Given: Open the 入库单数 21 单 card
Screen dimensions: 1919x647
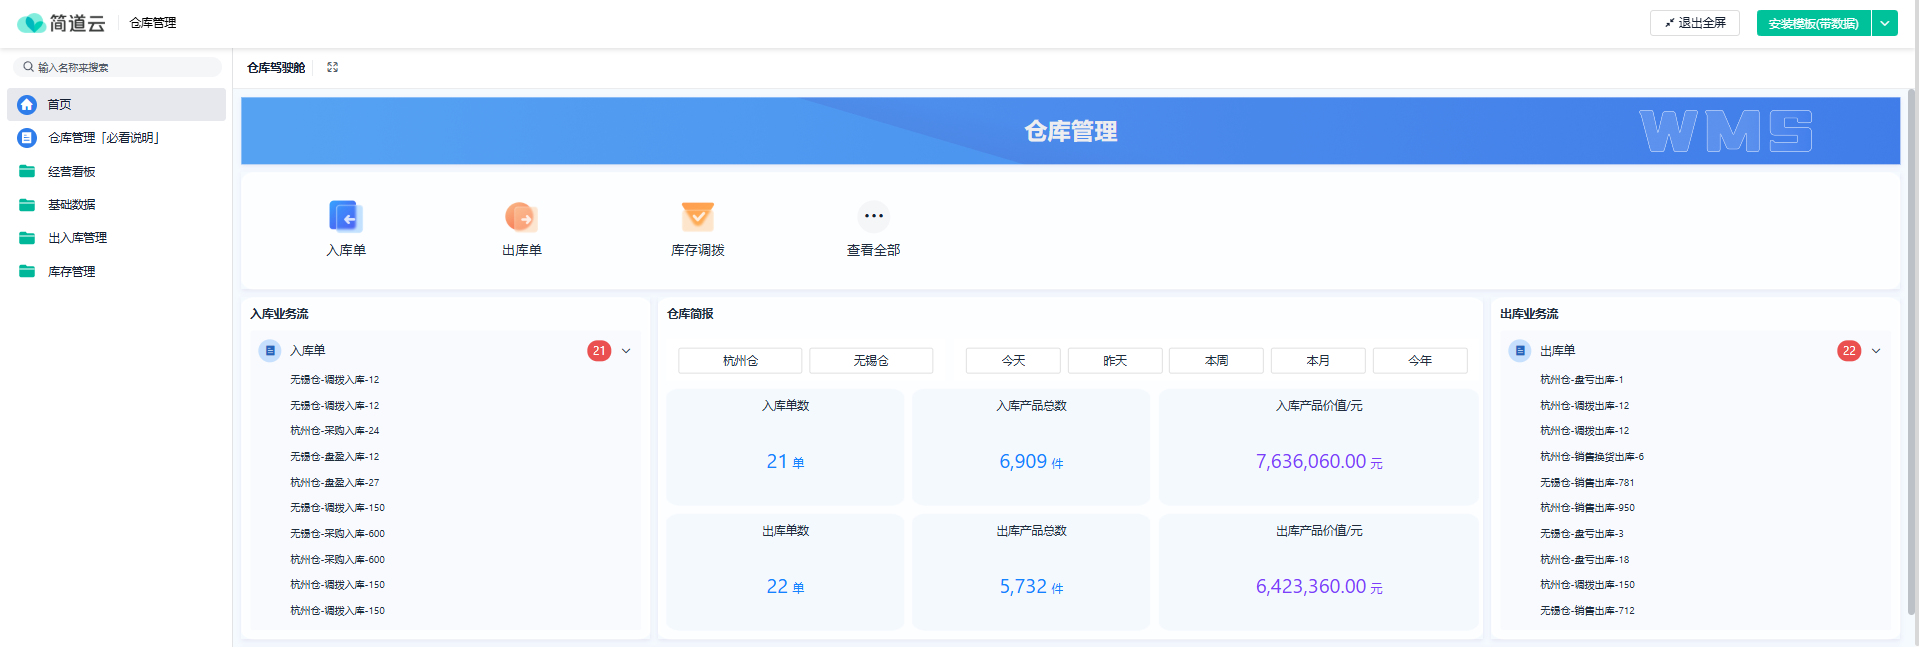Looking at the screenshot, I should point(785,447).
